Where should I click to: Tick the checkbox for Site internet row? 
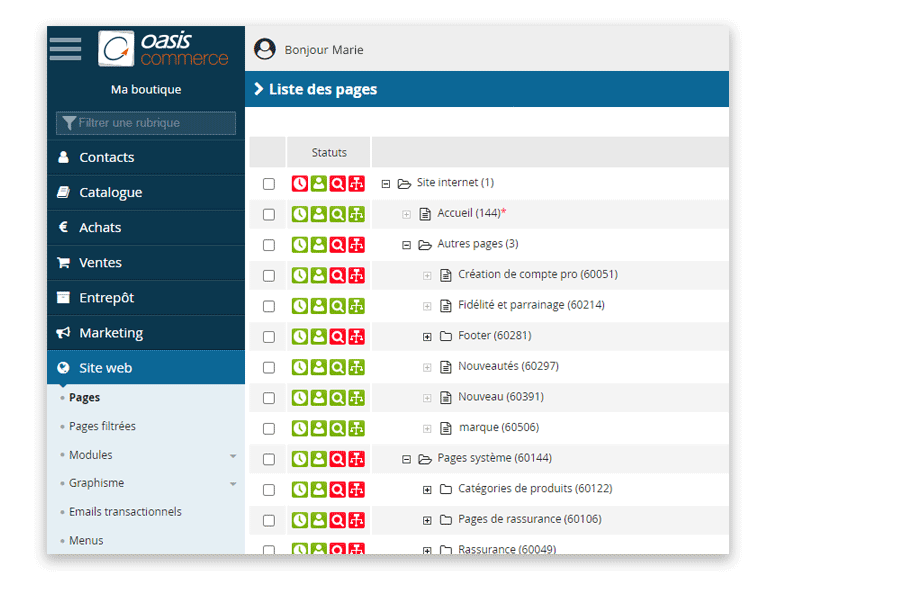click(269, 184)
